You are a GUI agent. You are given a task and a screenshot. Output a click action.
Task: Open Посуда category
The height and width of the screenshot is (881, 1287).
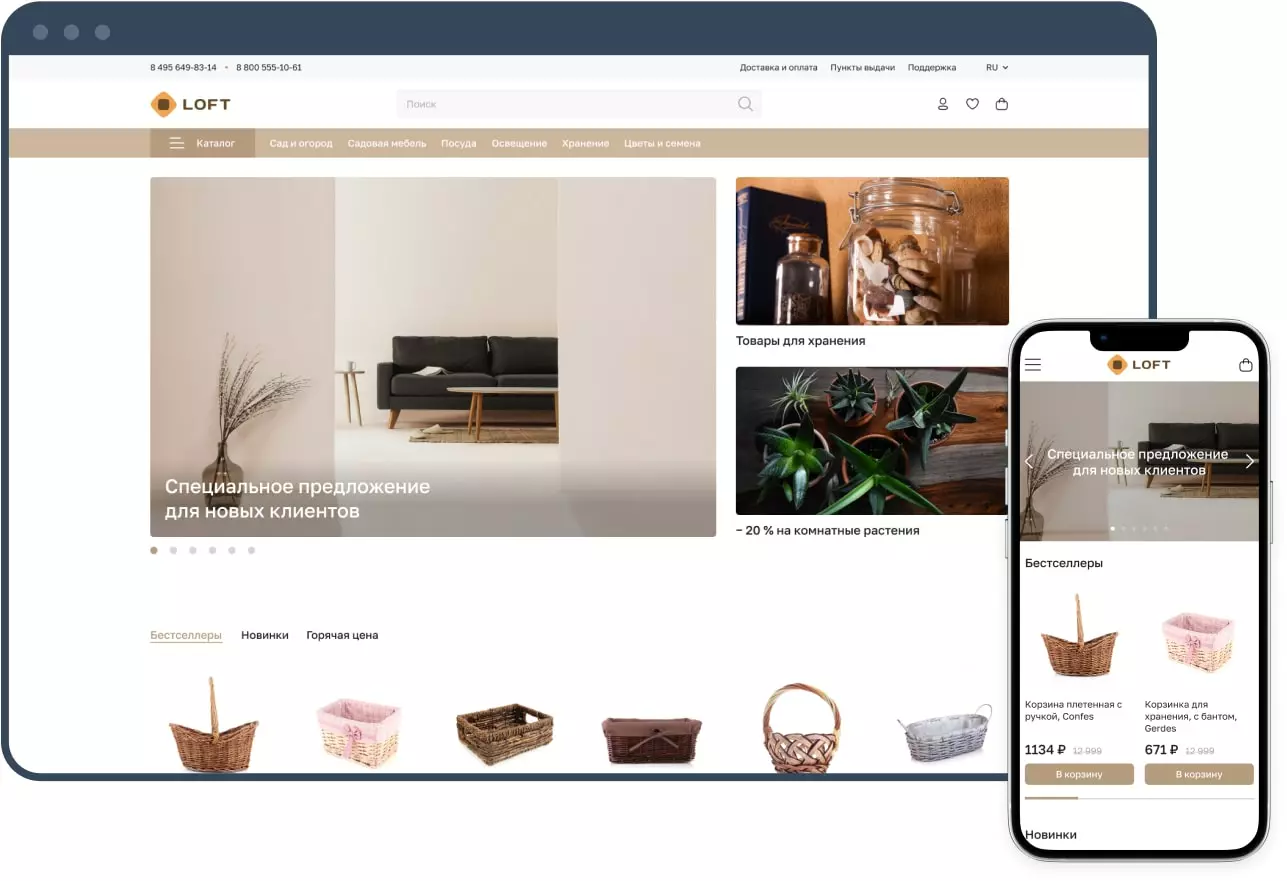pos(459,143)
